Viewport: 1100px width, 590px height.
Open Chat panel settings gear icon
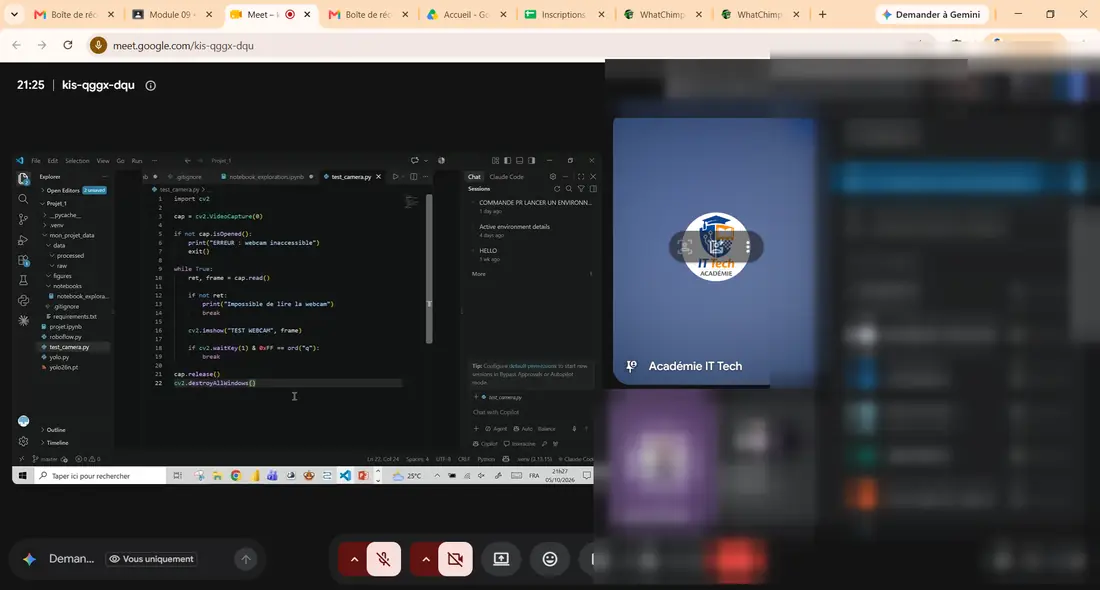[553, 177]
